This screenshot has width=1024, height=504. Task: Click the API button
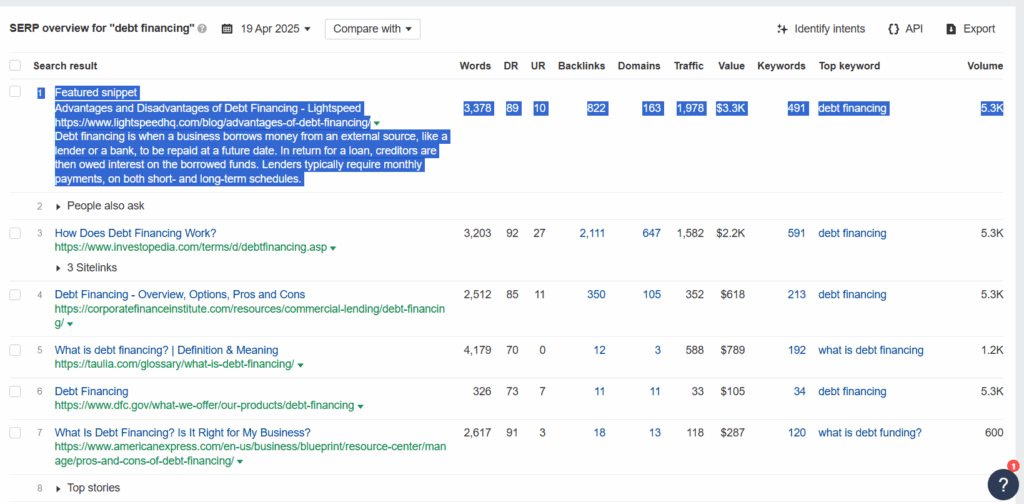[x=905, y=29]
